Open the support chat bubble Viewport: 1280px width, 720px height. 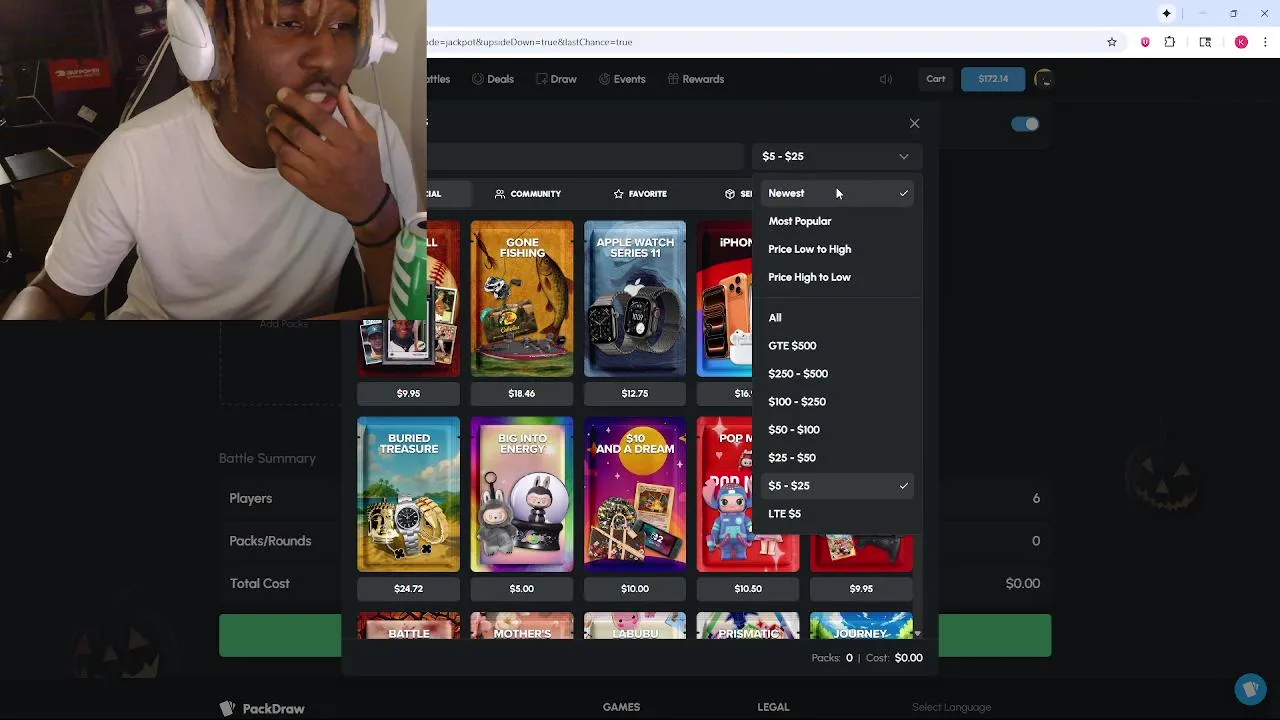tap(1250, 689)
